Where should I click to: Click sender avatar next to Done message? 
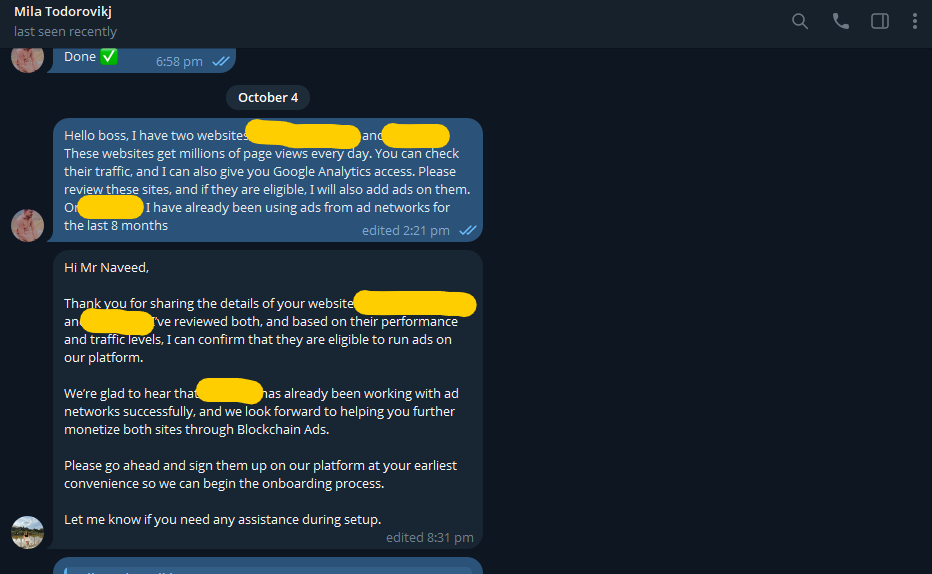(27, 58)
